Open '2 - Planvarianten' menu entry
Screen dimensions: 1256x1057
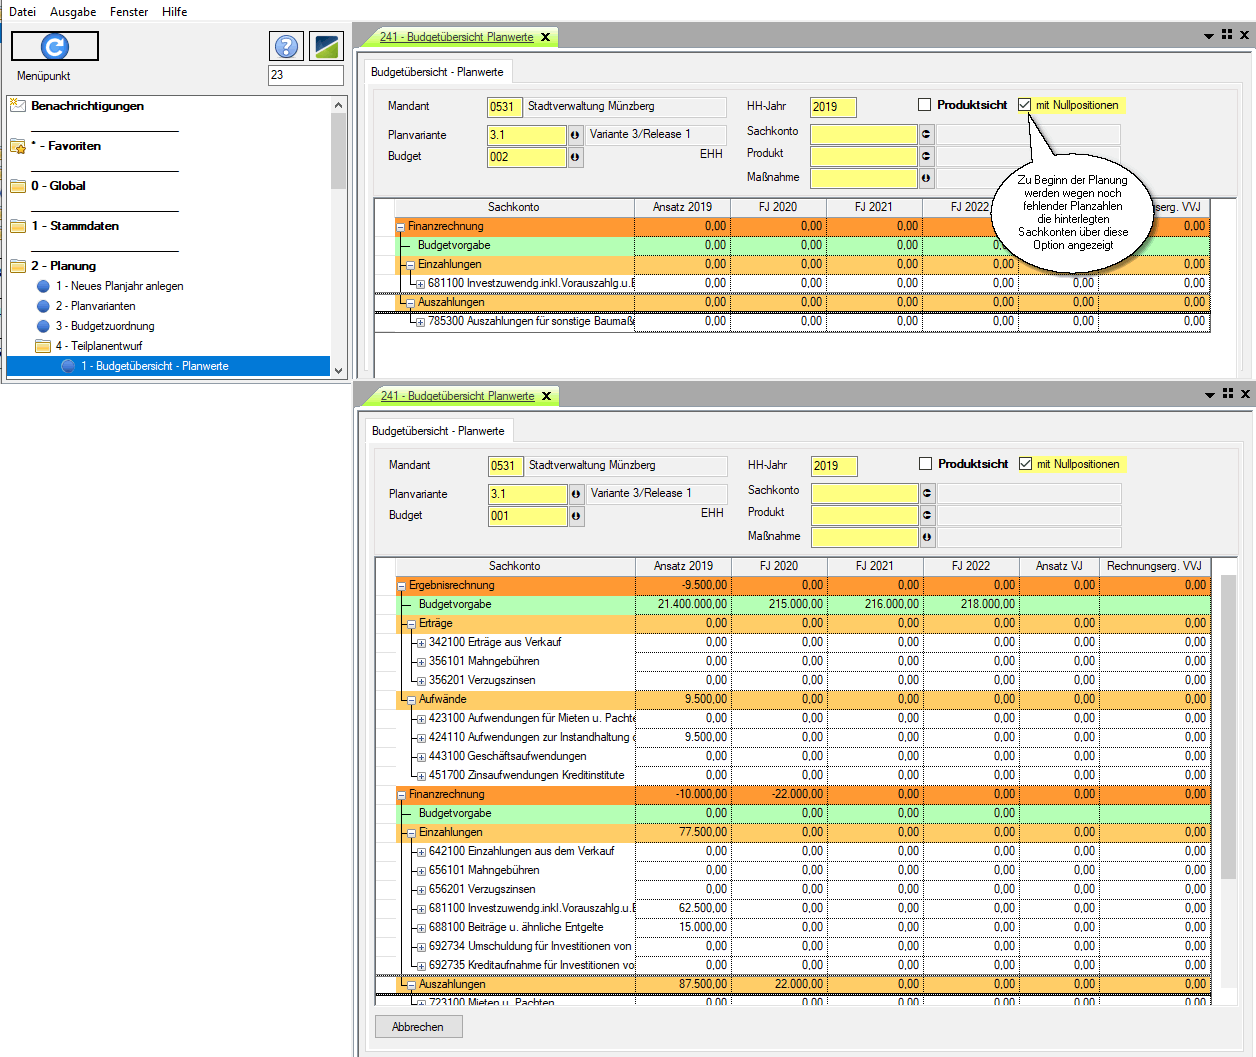pyautogui.click(x=95, y=306)
